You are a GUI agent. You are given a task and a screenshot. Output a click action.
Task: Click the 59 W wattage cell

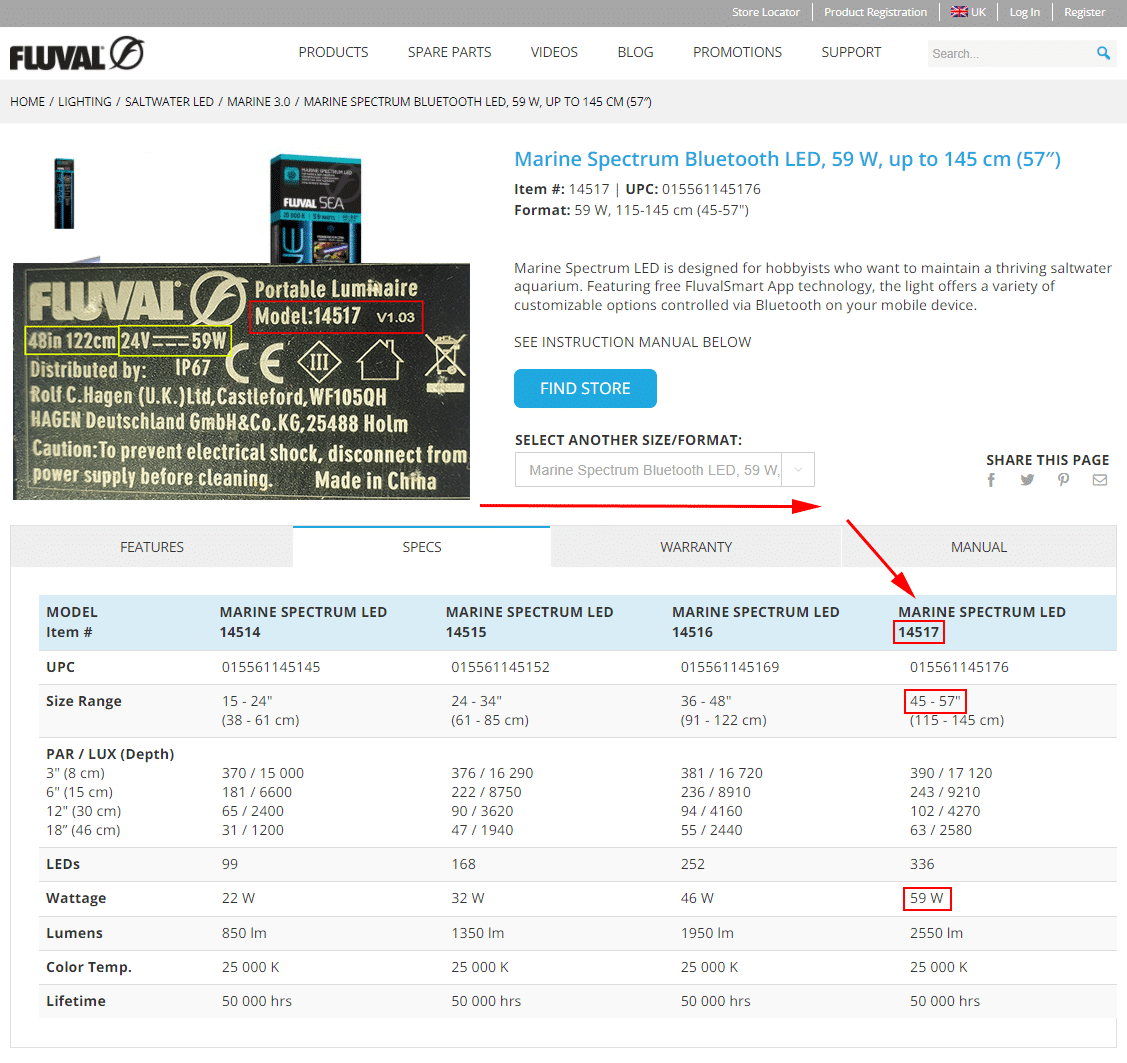(926, 898)
